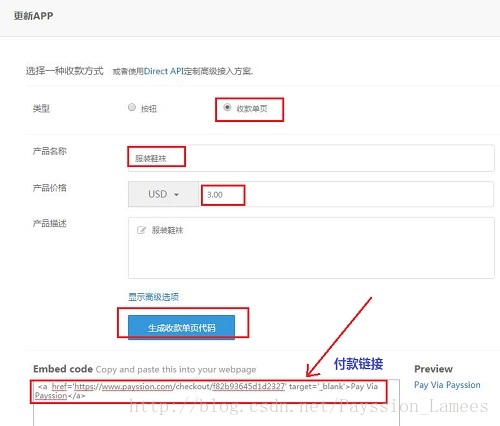Click the Embed code heading text
Screen dimensions: 500x426
(63, 369)
